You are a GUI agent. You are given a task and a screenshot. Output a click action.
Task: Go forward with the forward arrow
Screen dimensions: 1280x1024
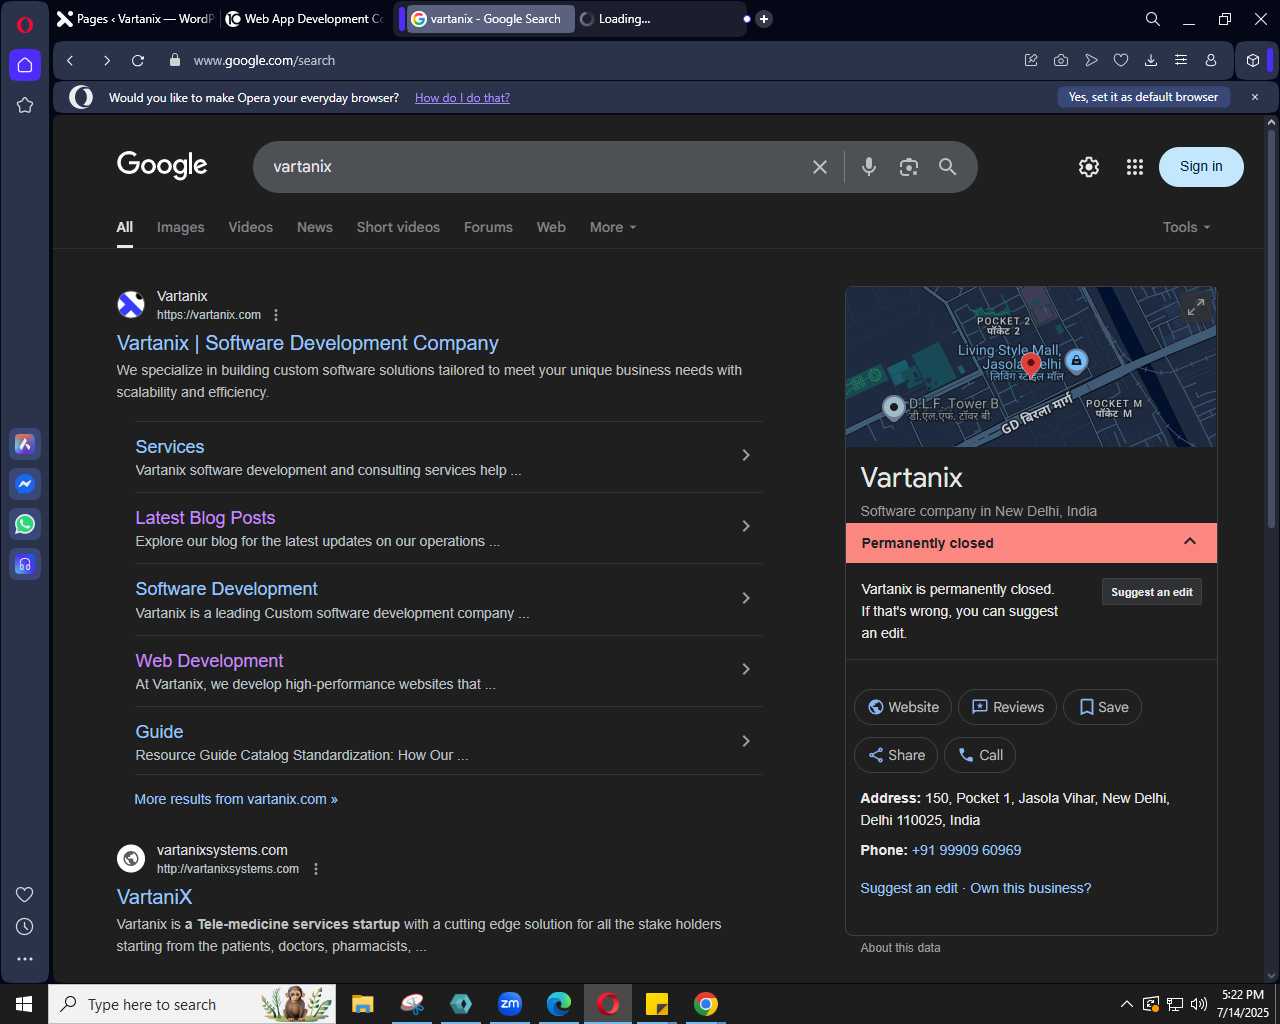click(x=106, y=60)
